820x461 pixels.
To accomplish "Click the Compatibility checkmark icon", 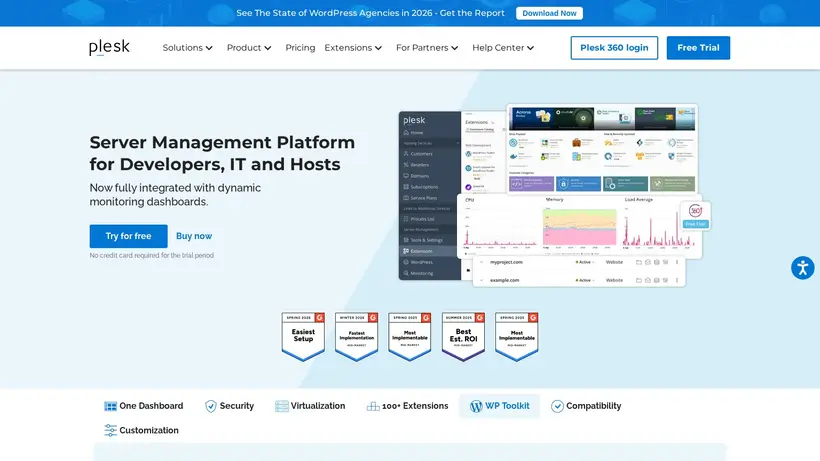I will point(557,406).
